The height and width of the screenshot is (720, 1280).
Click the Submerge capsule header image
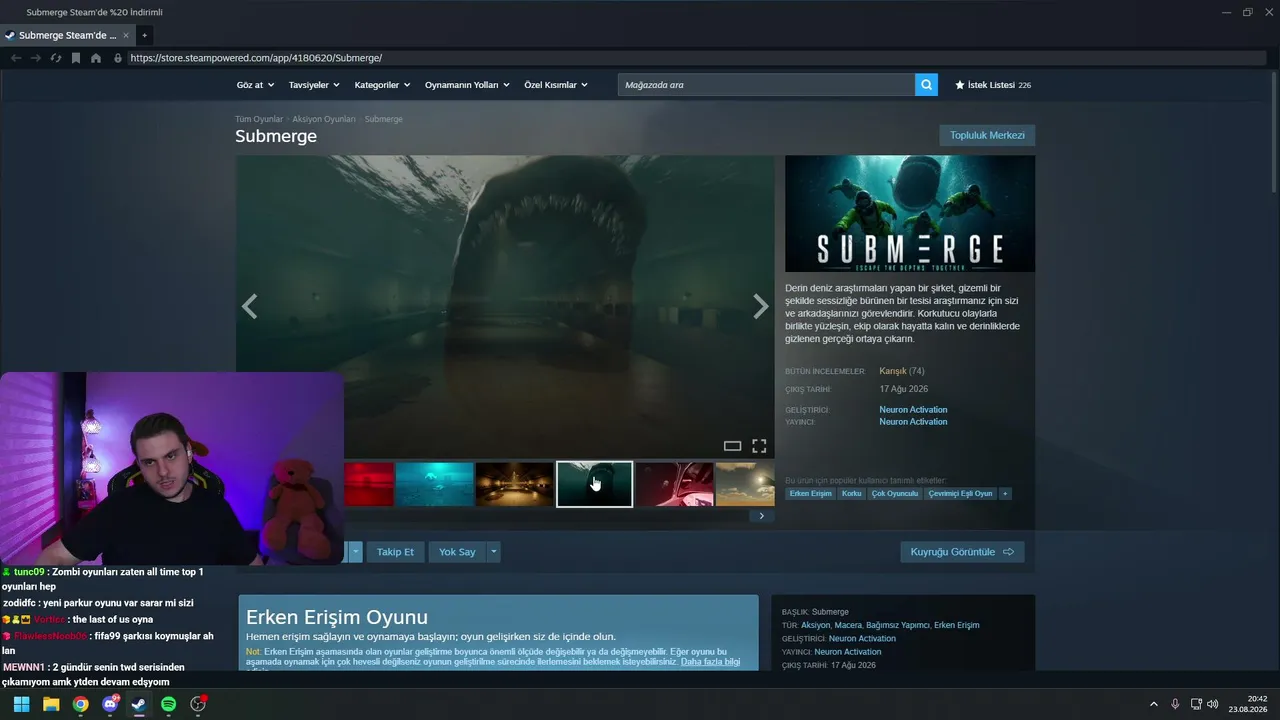[x=910, y=213]
